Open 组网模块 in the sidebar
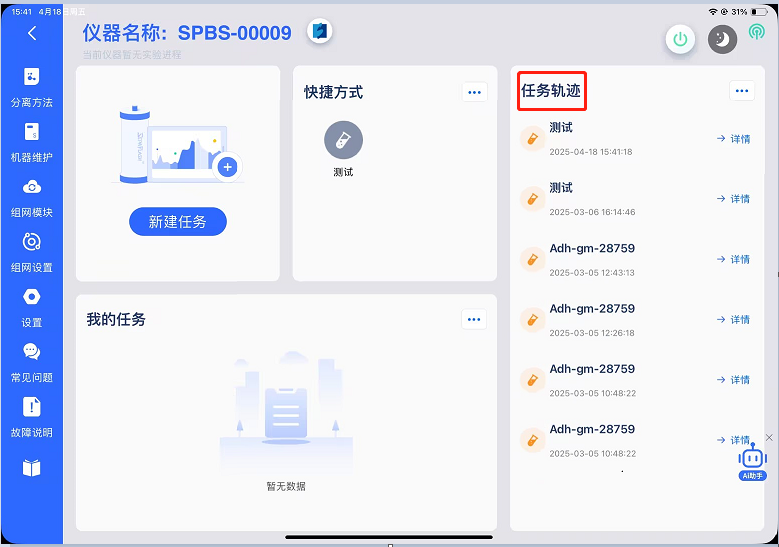 coord(32,196)
